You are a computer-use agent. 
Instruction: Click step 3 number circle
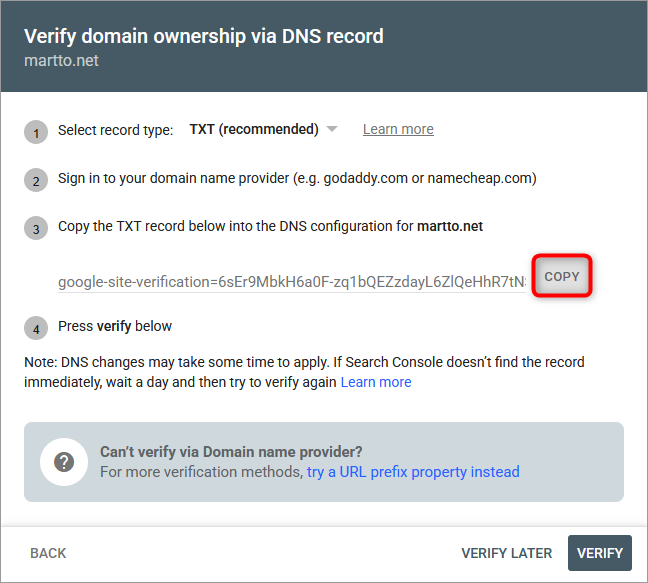pyautogui.click(x=36, y=228)
